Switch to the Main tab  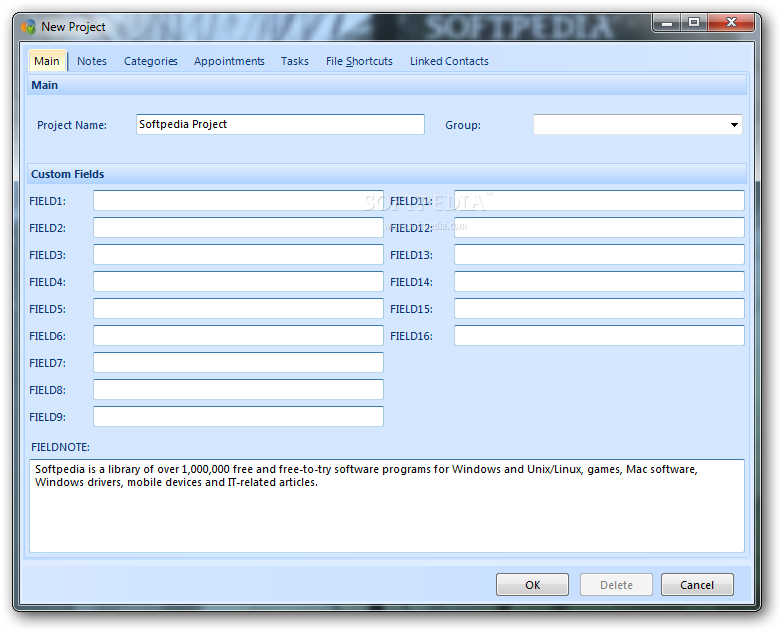point(47,61)
